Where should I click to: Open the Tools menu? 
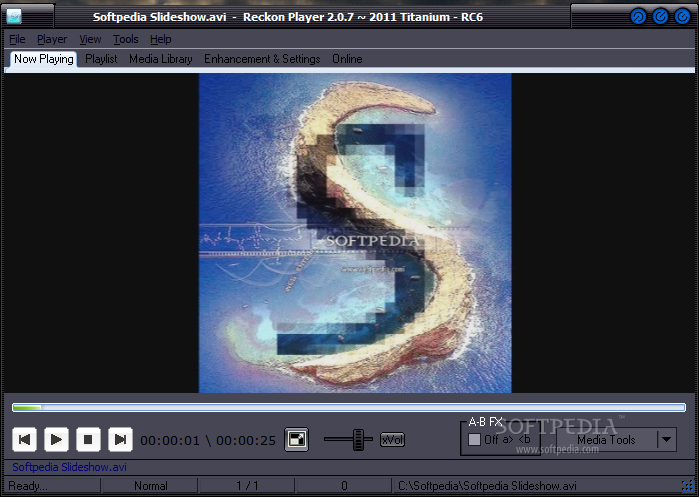[x=126, y=39]
